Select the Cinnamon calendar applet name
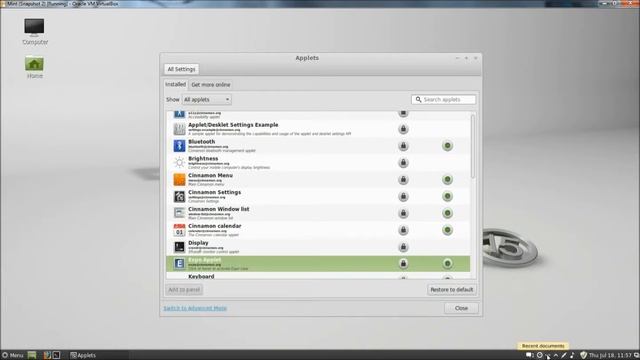This screenshot has width=640, height=360. 214,226
